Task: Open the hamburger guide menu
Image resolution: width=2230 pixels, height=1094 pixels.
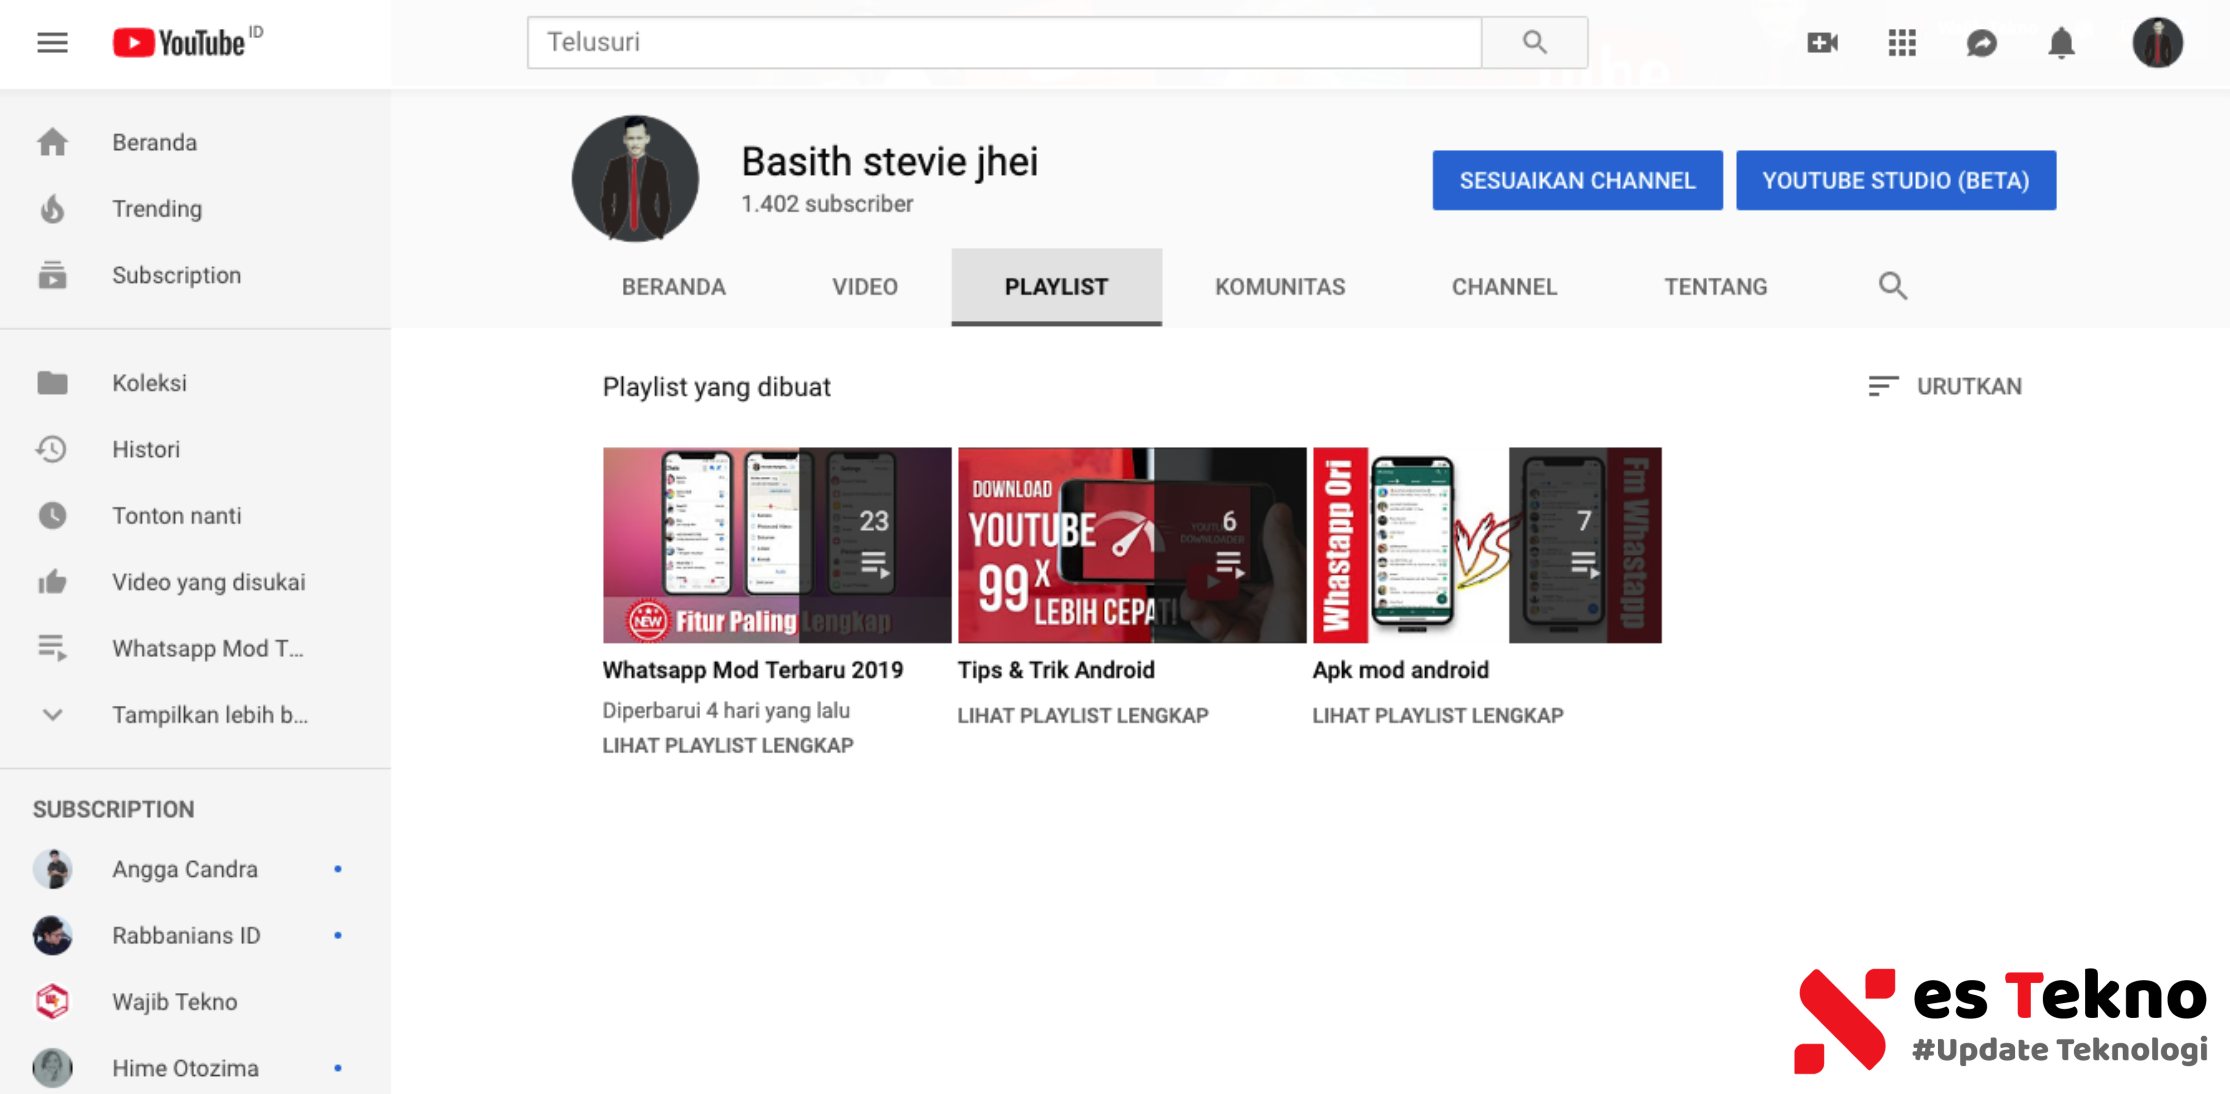Action: pyautogui.click(x=52, y=42)
